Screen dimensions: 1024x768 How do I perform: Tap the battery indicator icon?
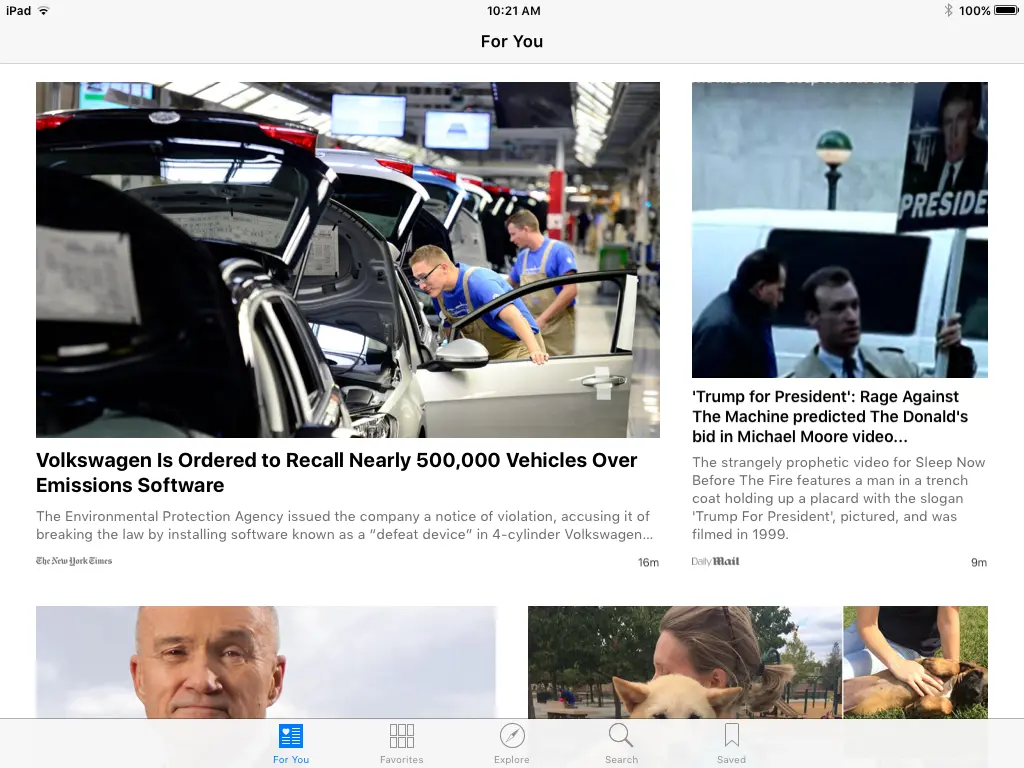point(1006,10)
